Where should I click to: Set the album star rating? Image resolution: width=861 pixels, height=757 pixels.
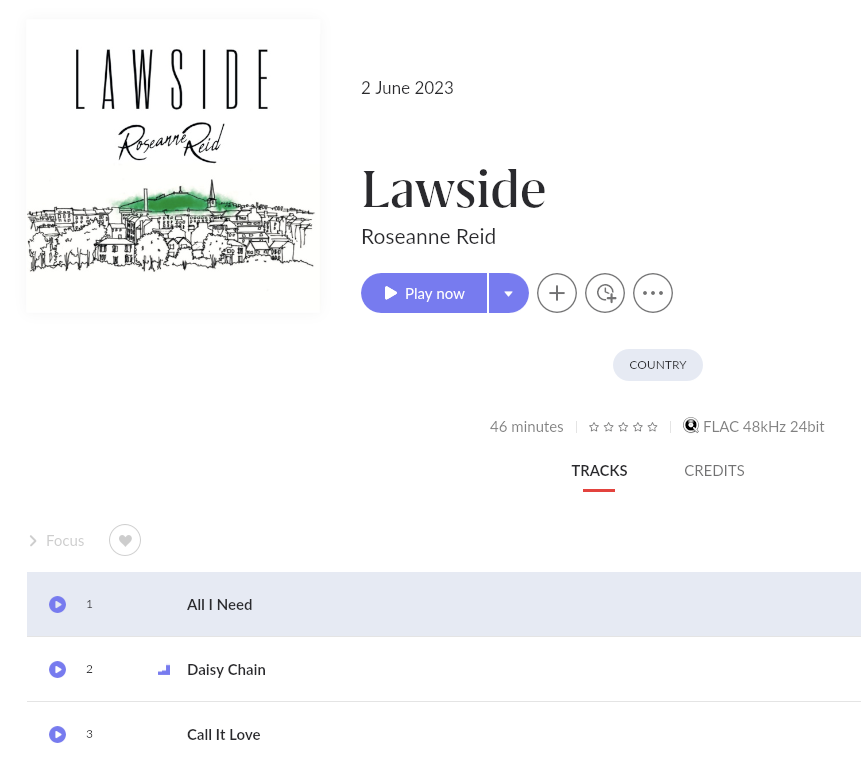point(623,427)
